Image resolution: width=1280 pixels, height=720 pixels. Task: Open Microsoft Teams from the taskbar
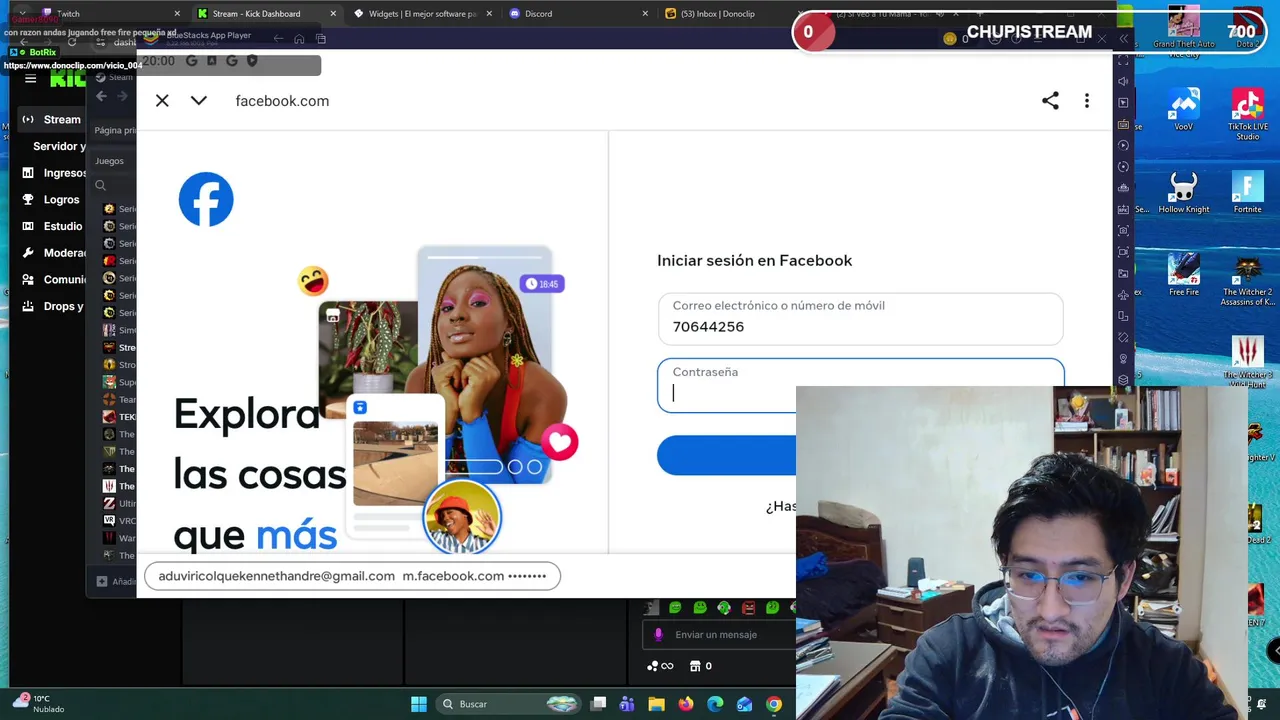click(627, 704)
